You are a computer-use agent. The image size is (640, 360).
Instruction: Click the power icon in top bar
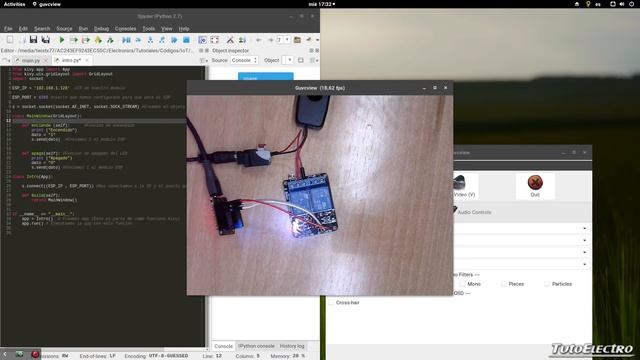tap(631, 4)
